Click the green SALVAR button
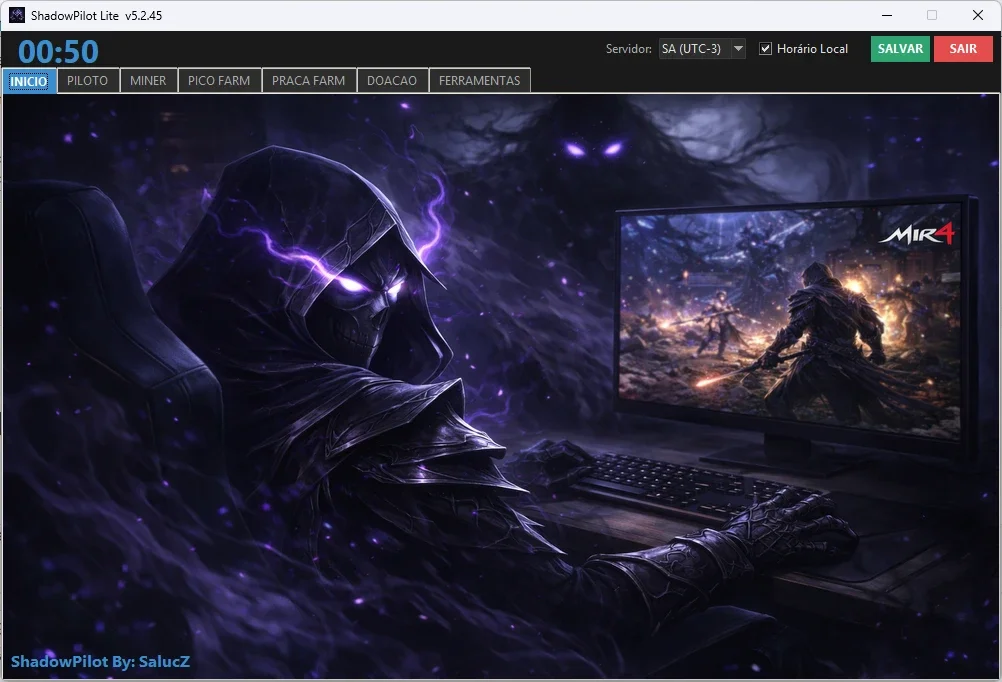The height and width of the screenshot is (682, 1002). 900,49
